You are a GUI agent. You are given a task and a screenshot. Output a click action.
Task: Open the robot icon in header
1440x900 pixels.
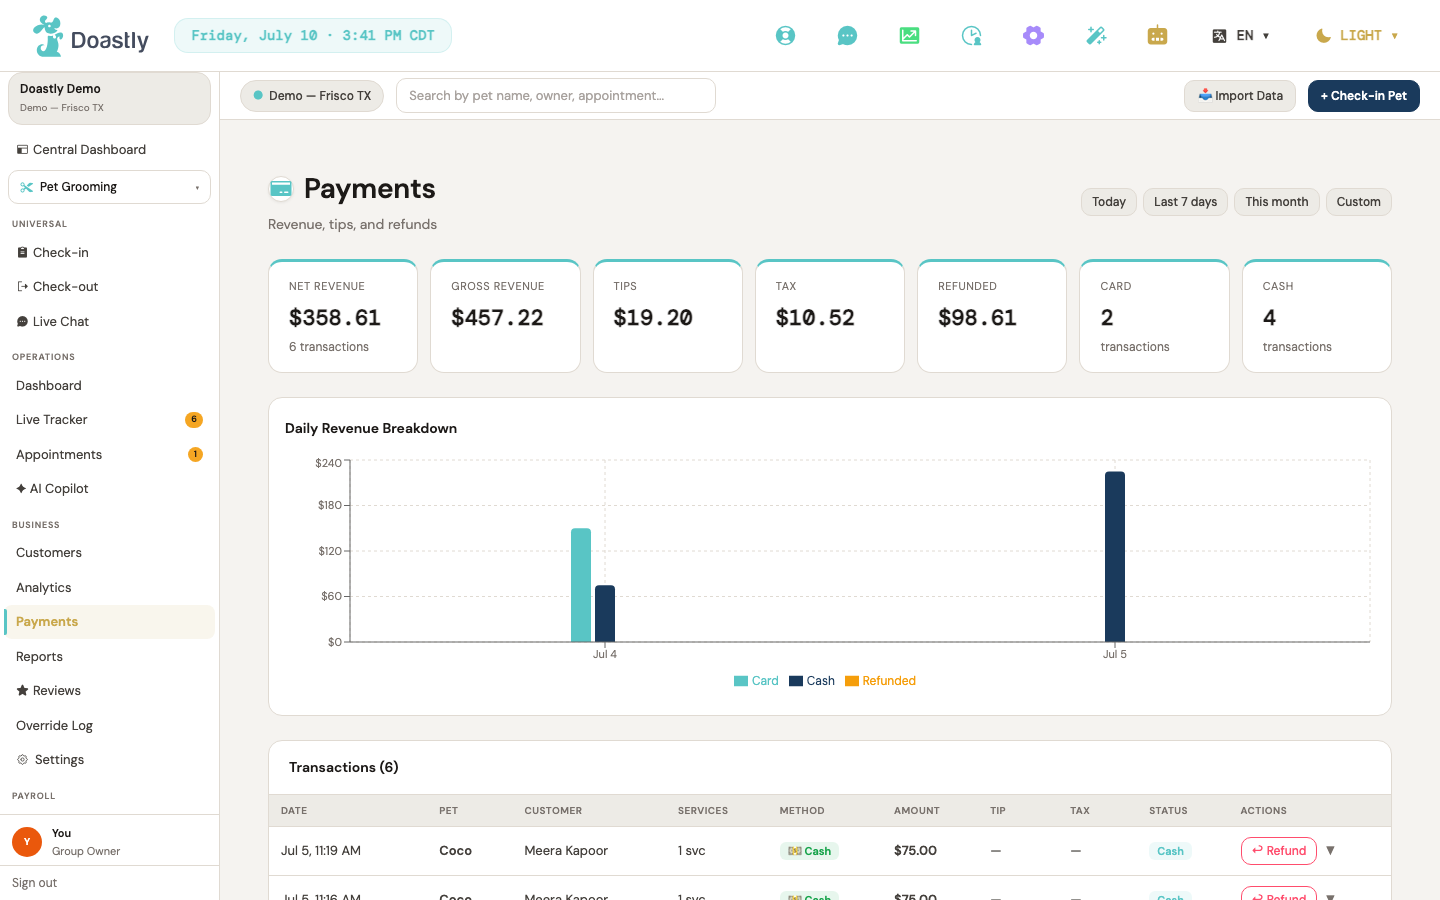(x=1157, y=36)
